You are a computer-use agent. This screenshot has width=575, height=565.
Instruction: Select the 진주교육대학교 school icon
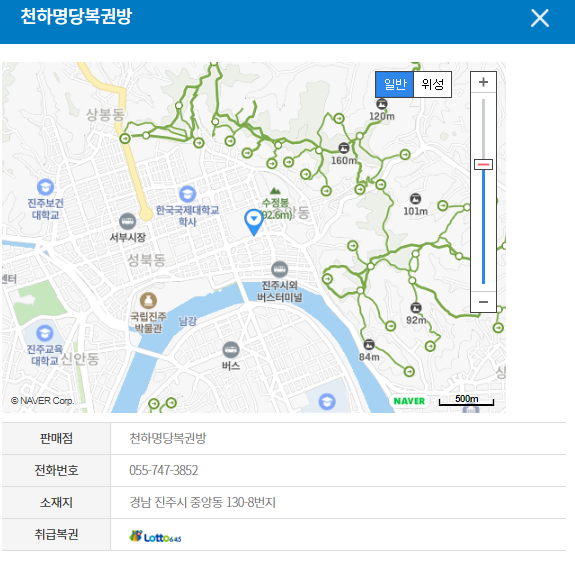pyautogui.click(x=45, y=333)
